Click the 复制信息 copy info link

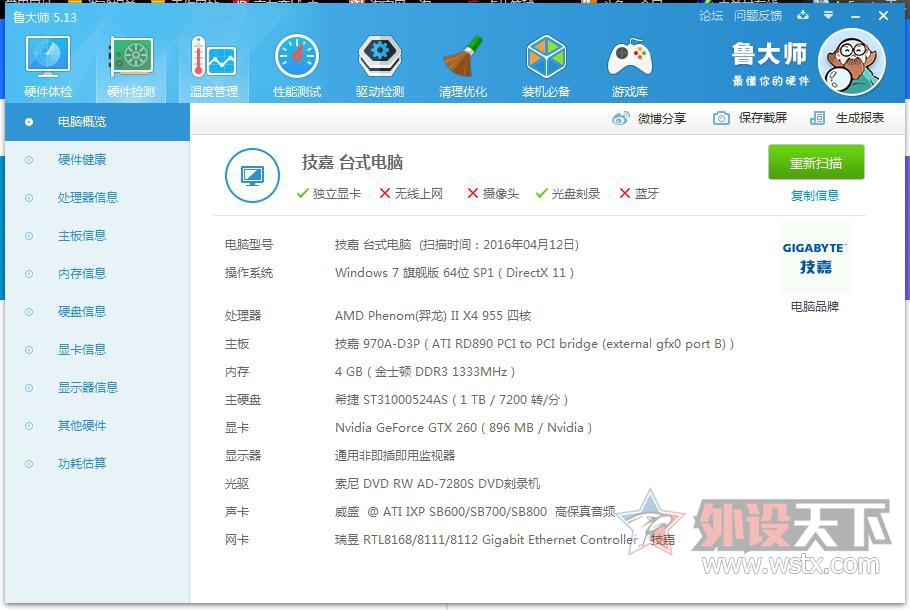pos(815,196)
